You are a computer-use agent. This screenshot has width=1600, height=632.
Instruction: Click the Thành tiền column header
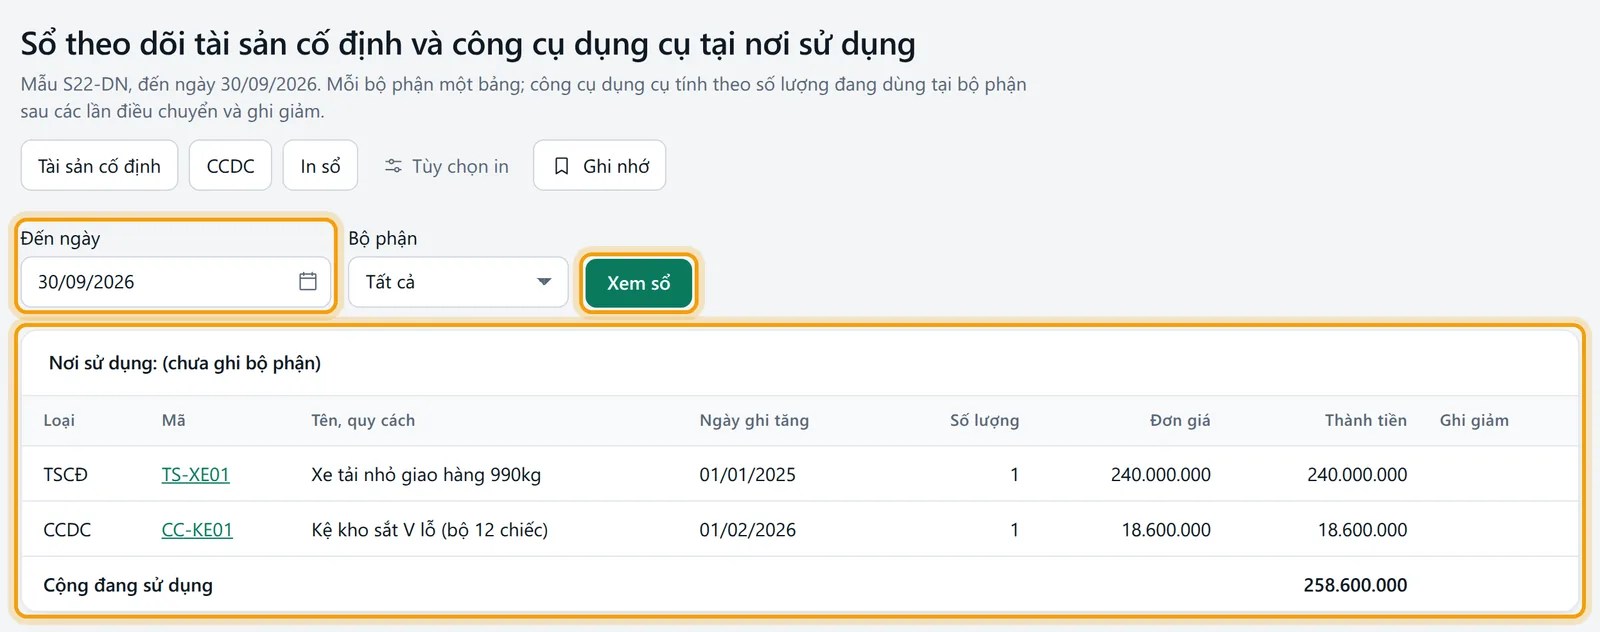pyautogui.click(x=1366, y=420)
